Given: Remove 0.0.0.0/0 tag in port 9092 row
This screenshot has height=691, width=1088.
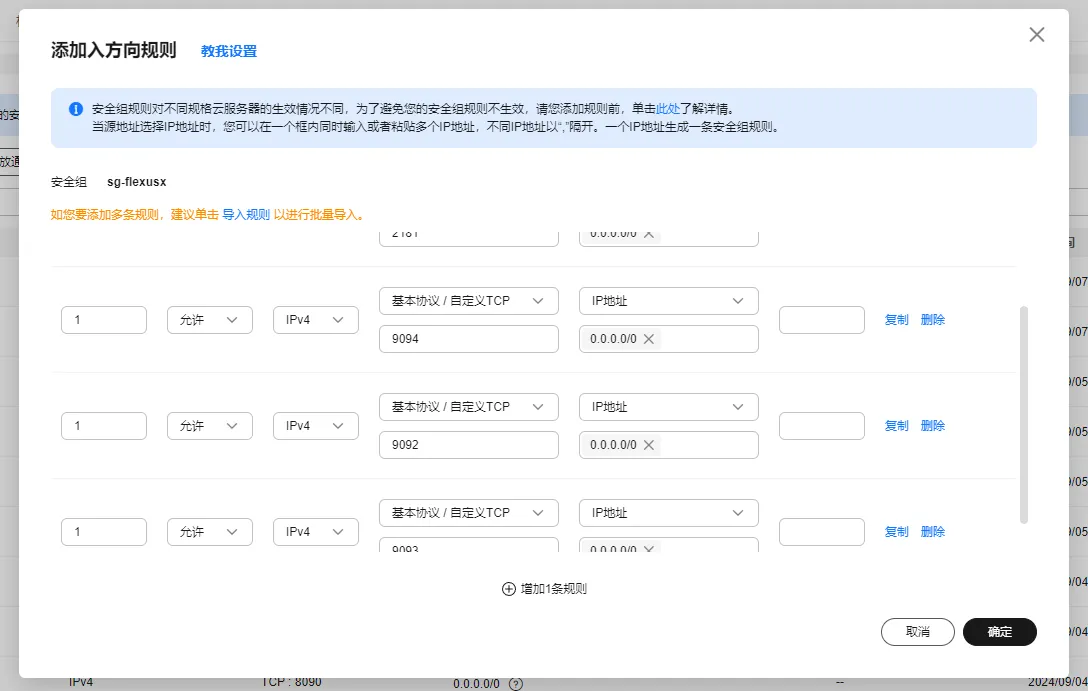Looking at the screenshot, I should point(649,445).
